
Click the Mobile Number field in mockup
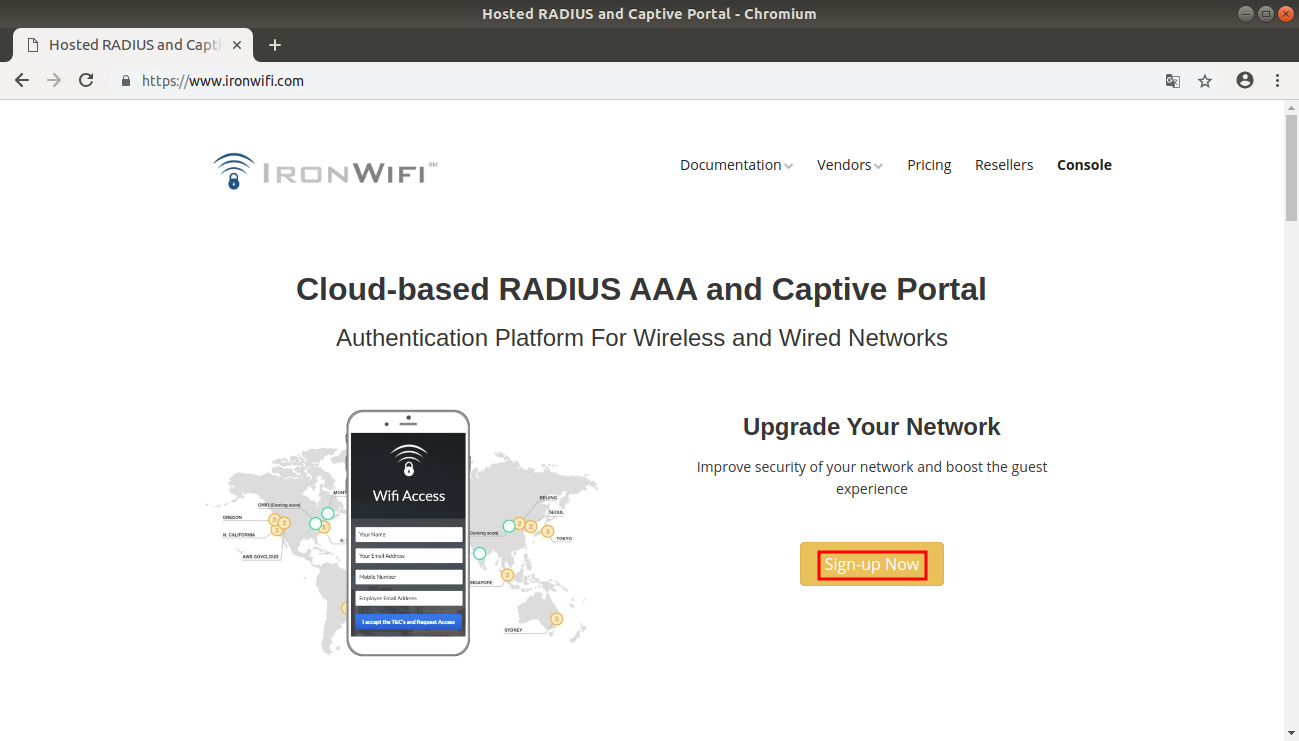point(409,577)
